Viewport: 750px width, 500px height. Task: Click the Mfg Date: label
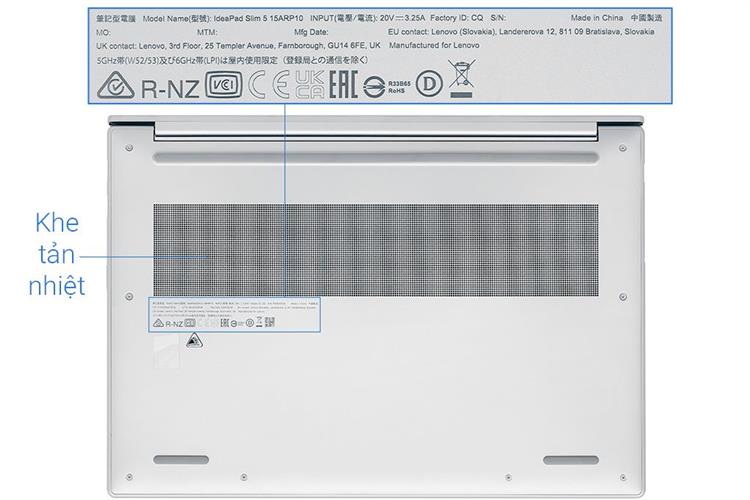point(311,32)
